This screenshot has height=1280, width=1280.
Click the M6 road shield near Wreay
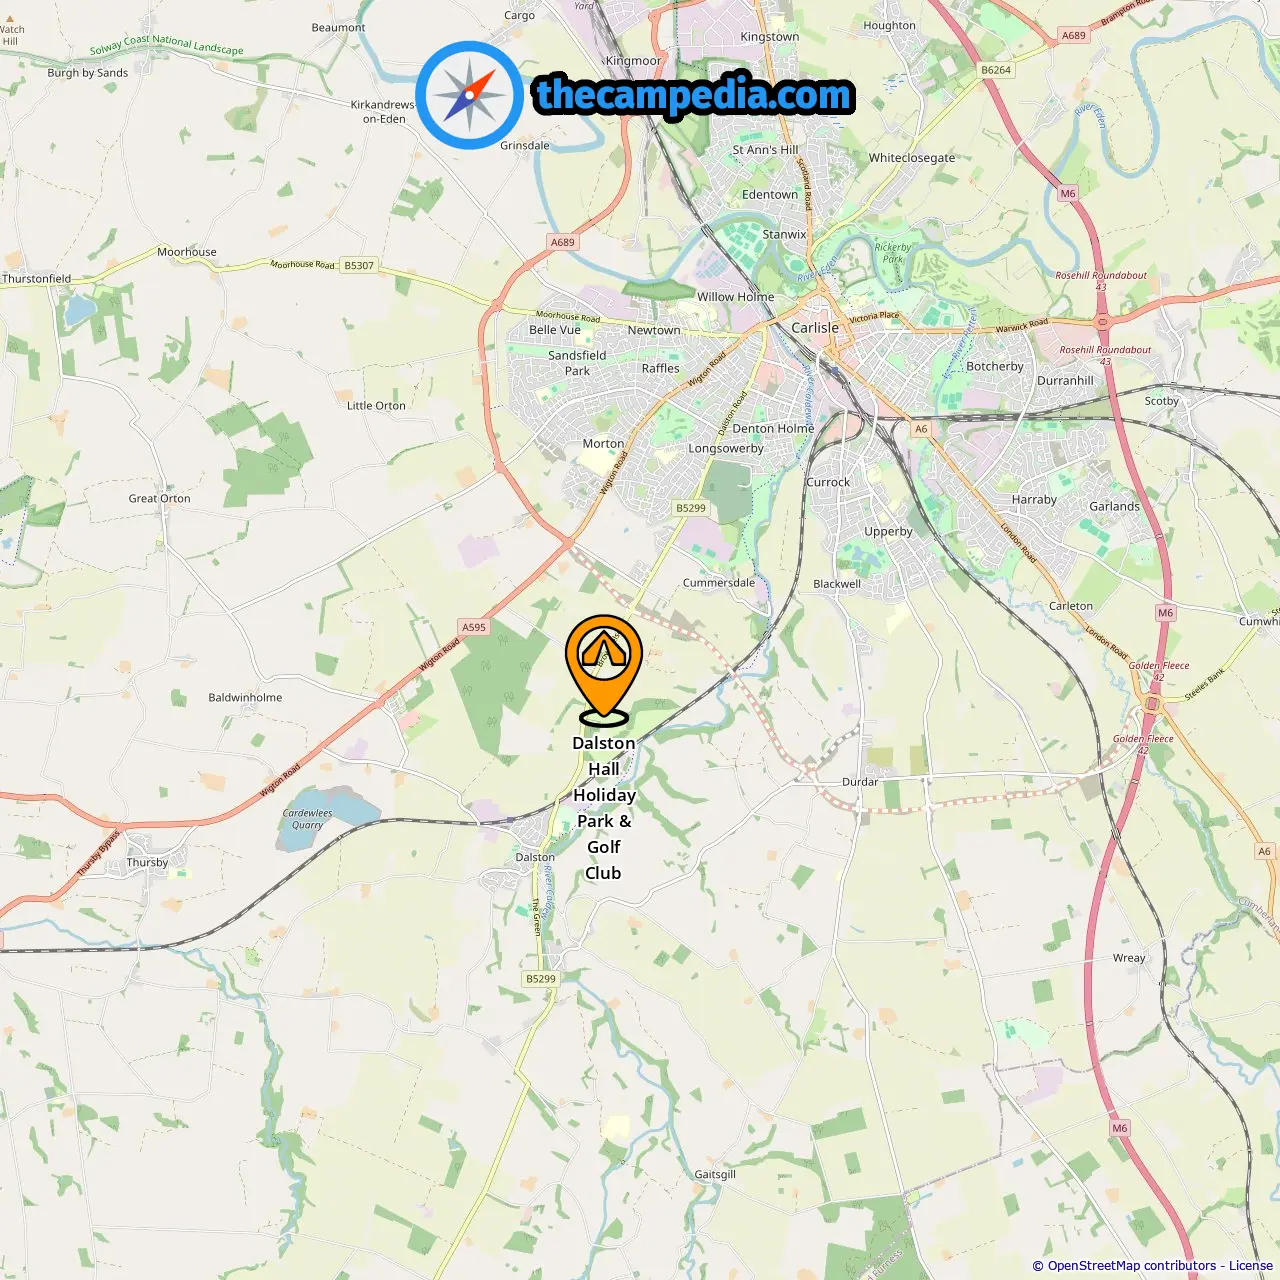point(1120,1128)
